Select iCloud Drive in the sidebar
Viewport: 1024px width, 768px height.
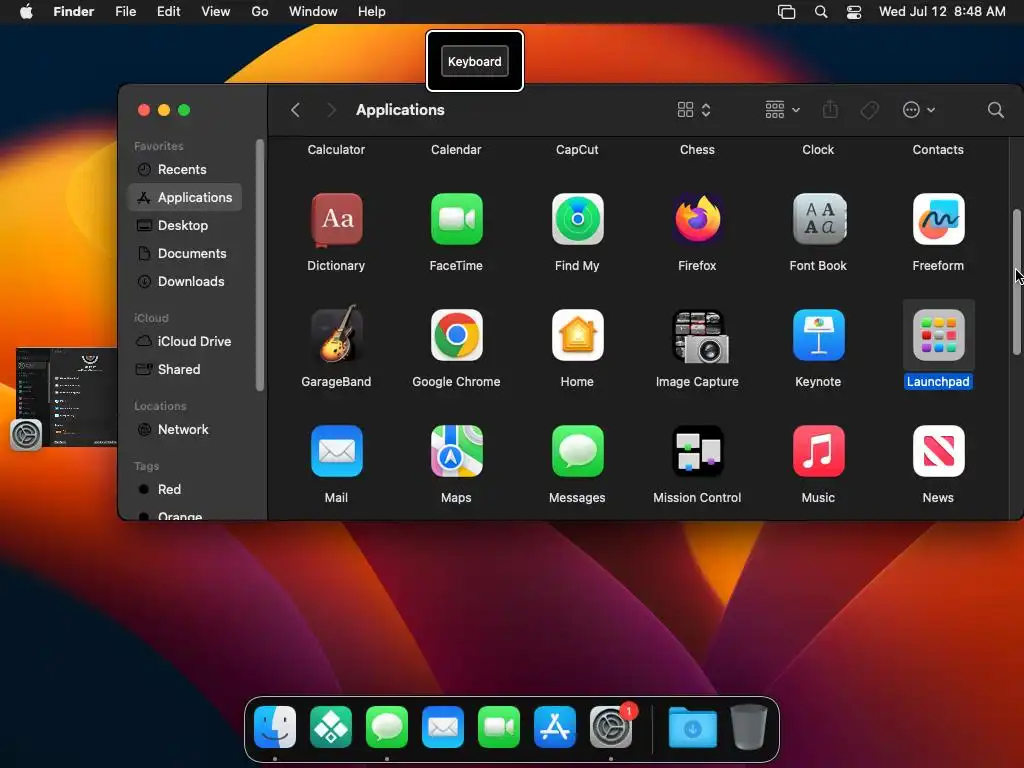coord(185,342)
